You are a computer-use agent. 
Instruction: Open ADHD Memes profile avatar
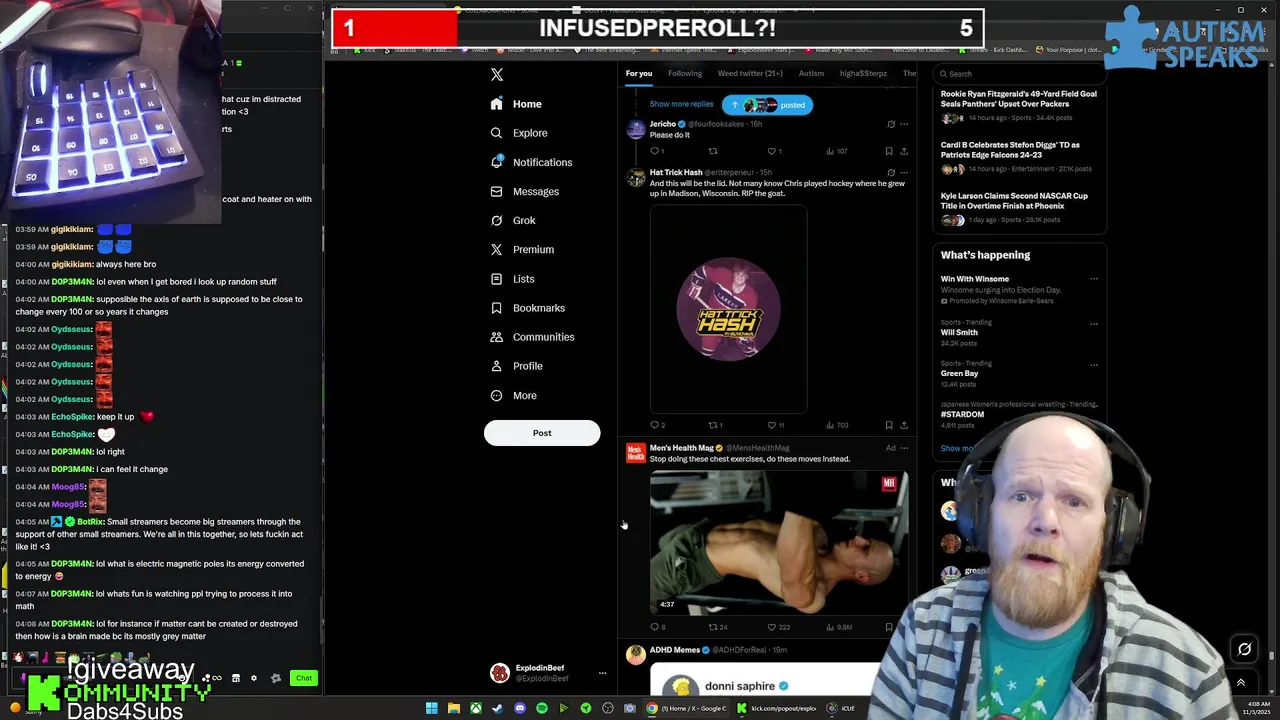click(636, 655)
